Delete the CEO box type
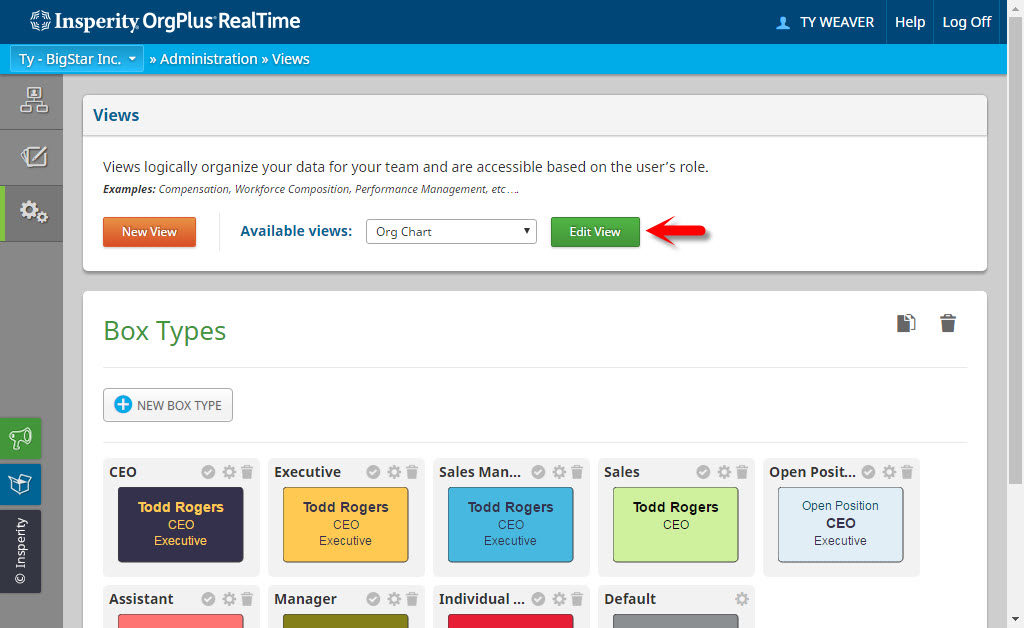Viewport: 1024px width, 628px height. point(247,472)
